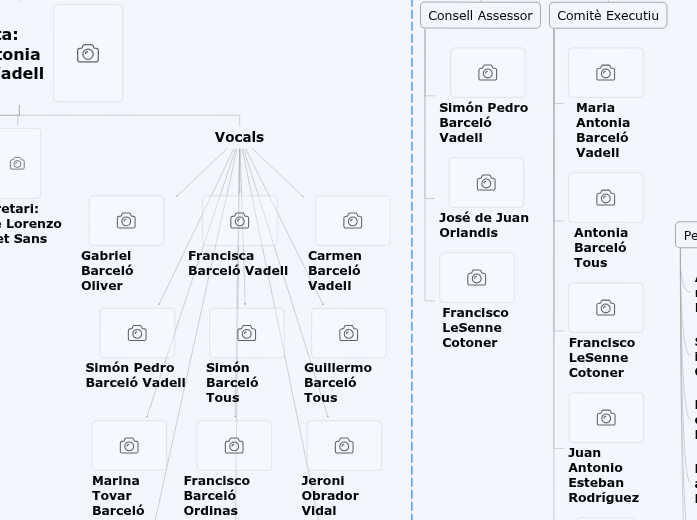Viewport: 697px width, 520px height.
Task: Click photo placeholder above Guillermo Barceló Tous
Action: (x=348, y=333)
